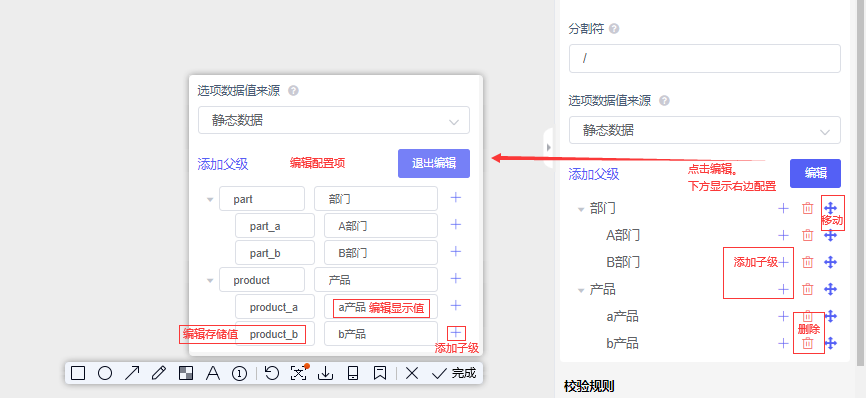Image resolution: width=866 pixels, height=398 pixels.
Task: Undo the last annotation
Action: tap(272, 374)
